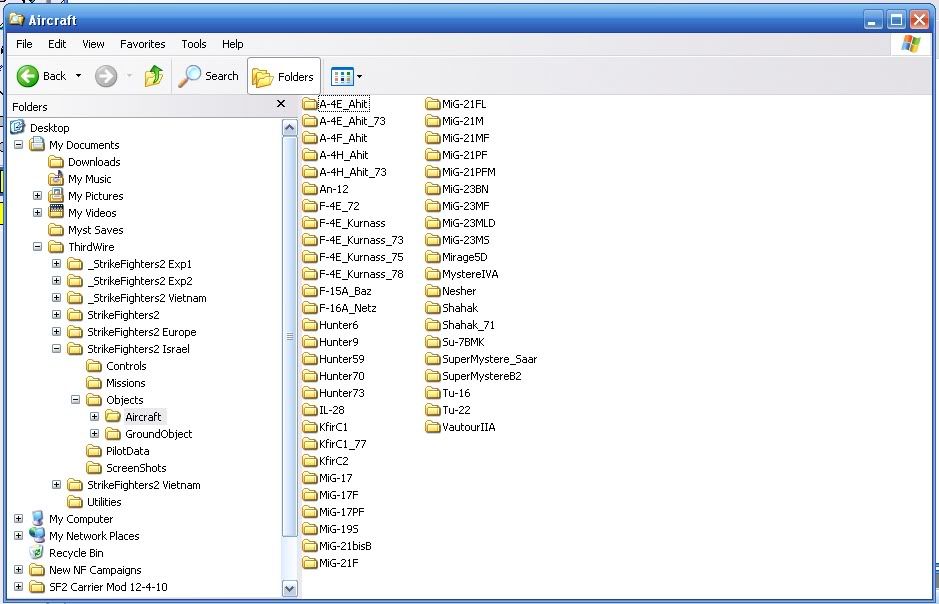
Task: Select the MiG-23MLD folder icon
Action: point(432,223)
